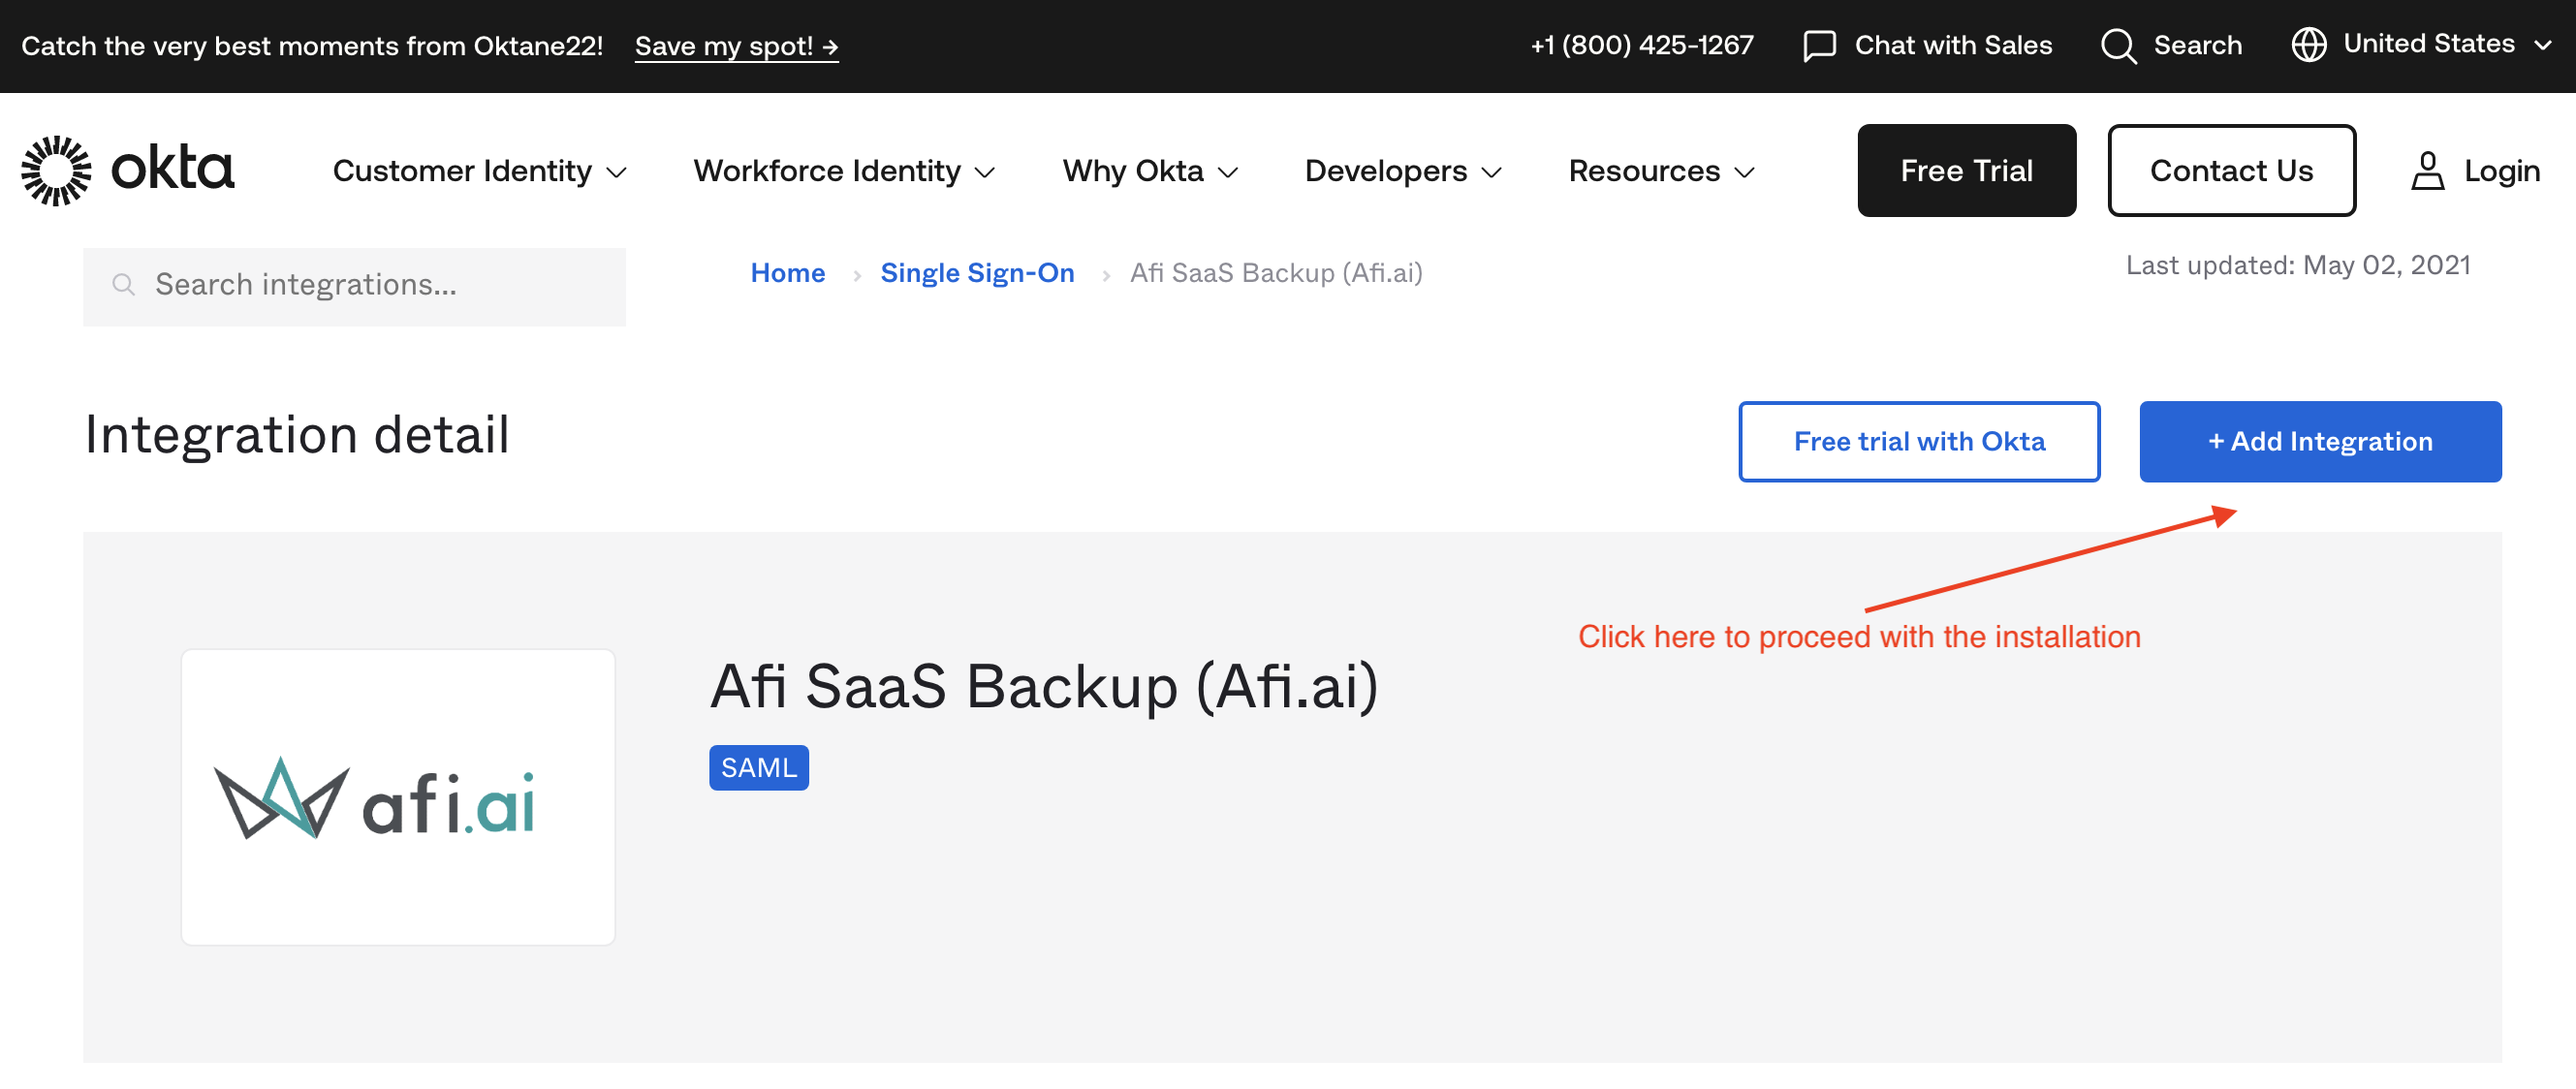Click the Add Integration button
The width and height of the screenshot is (2576, 1089).
(2319, 442)
